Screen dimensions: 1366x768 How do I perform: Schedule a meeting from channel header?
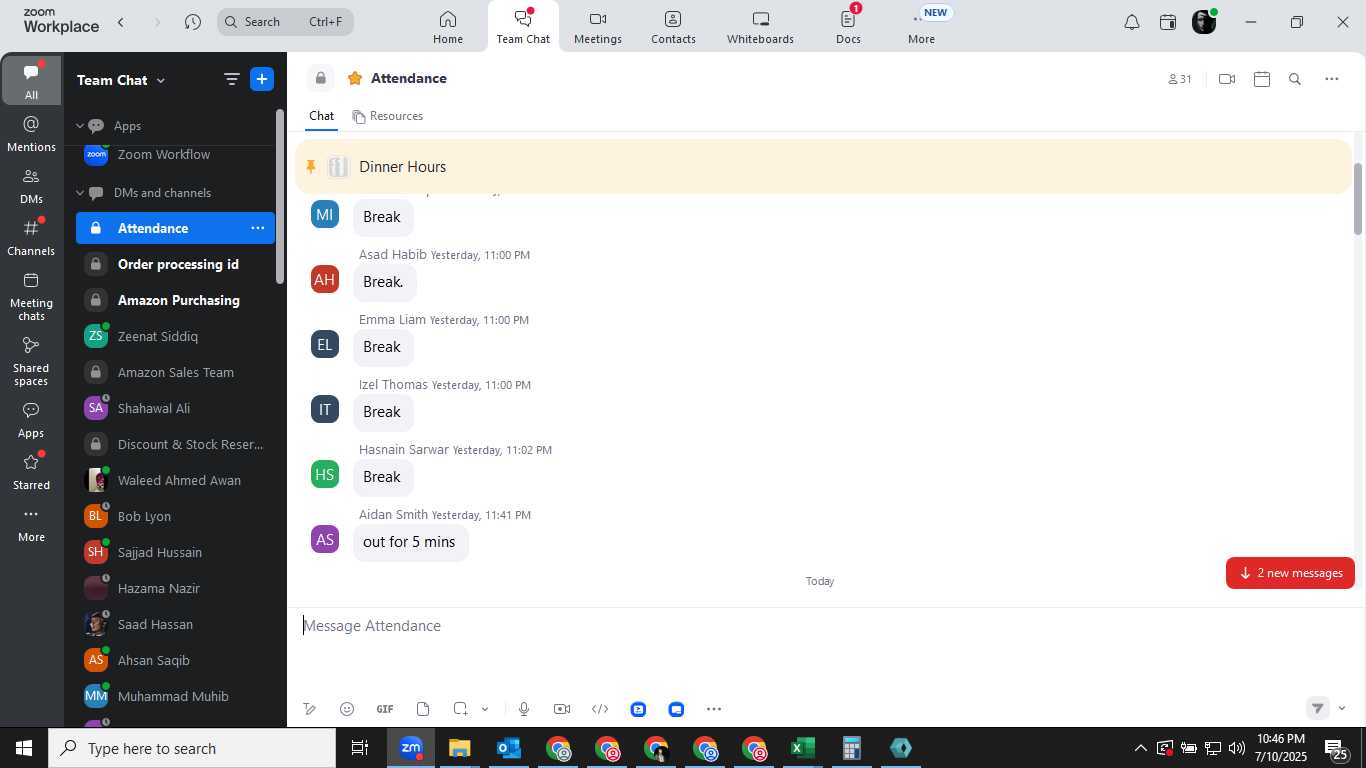click(1262, 79)
